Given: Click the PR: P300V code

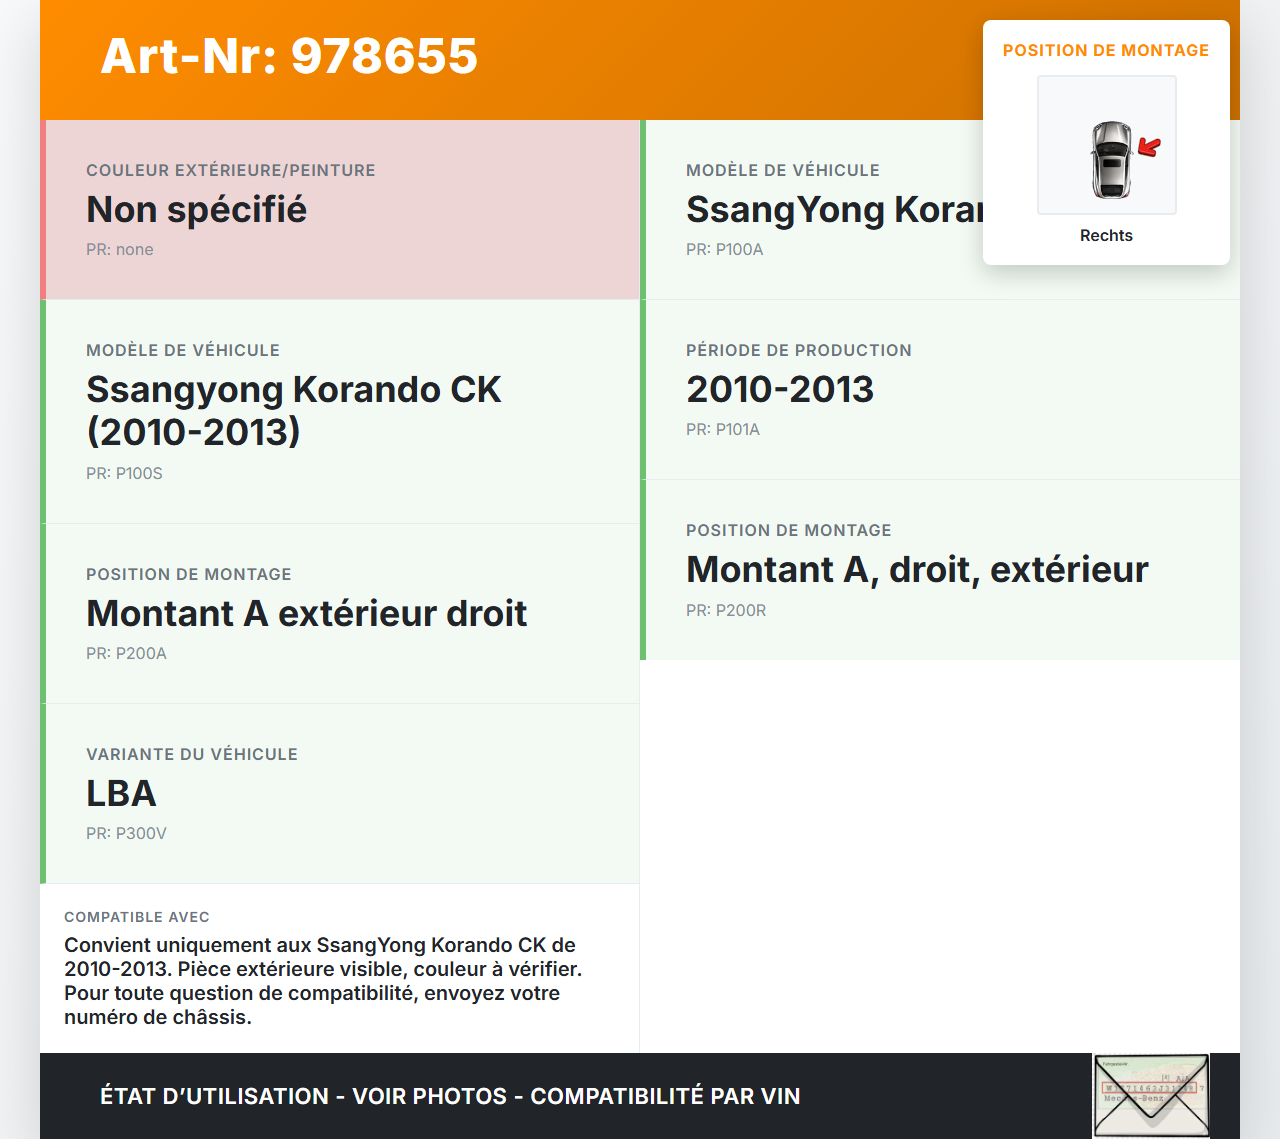Looking at the screenshot, I should [x=126, y=833].
